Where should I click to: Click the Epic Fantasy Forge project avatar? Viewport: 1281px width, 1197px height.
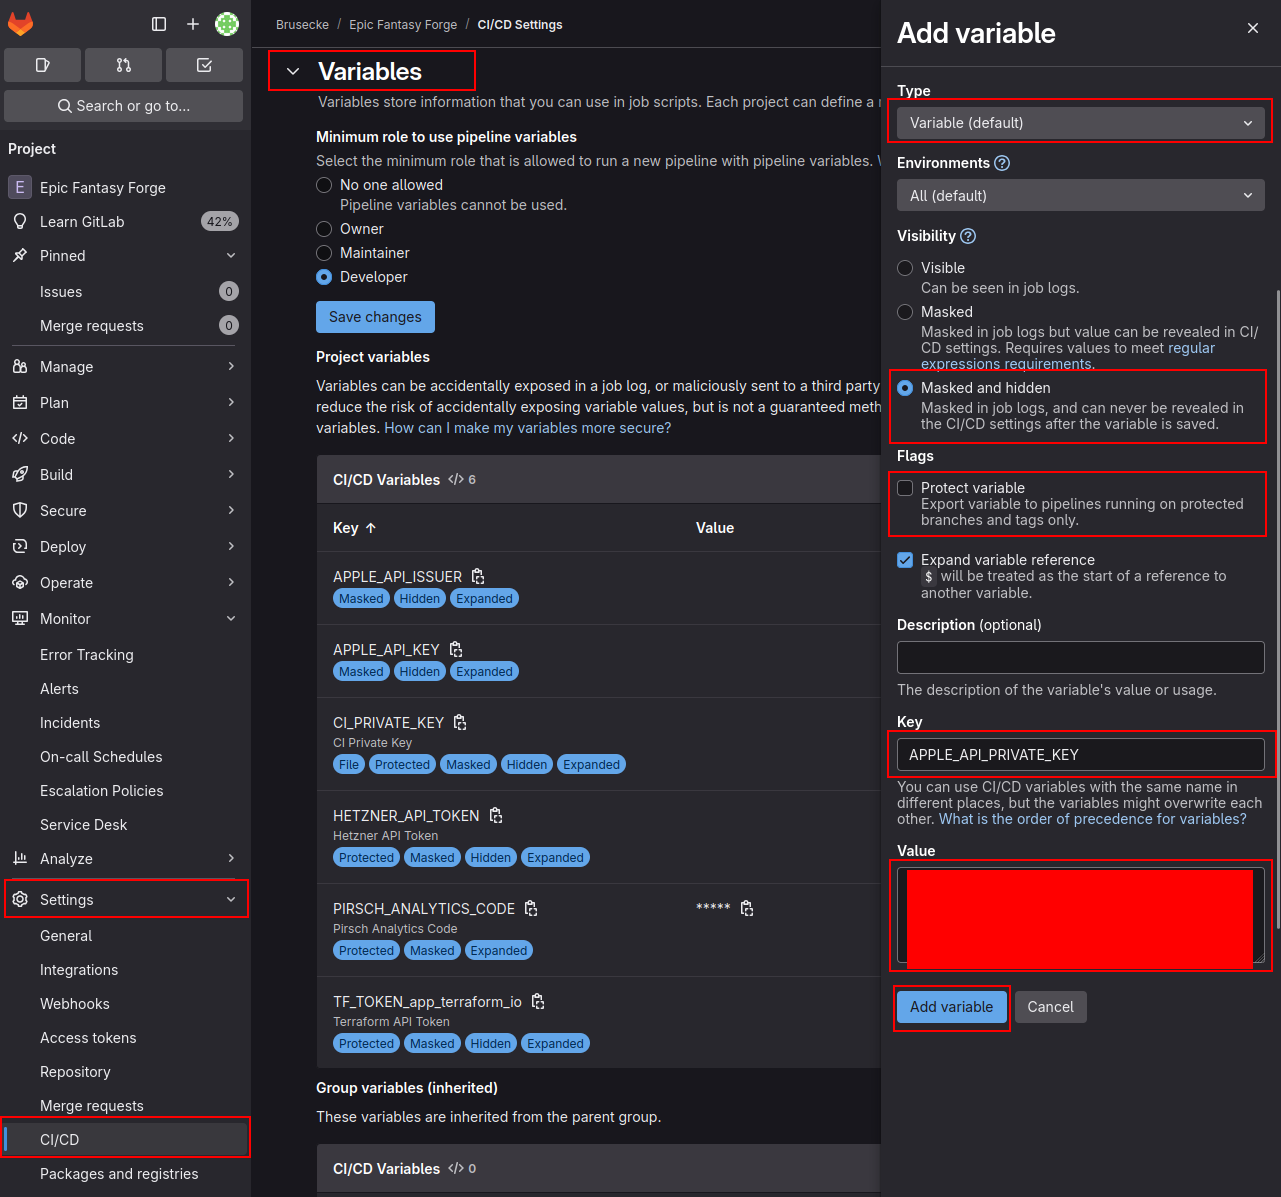pyautogui.click(x=19, y=187)
